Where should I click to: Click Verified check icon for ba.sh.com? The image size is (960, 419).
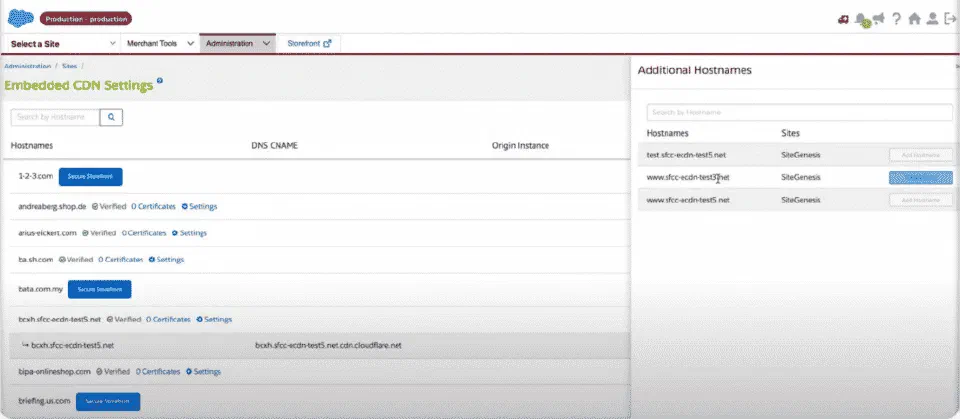[62, 260]
